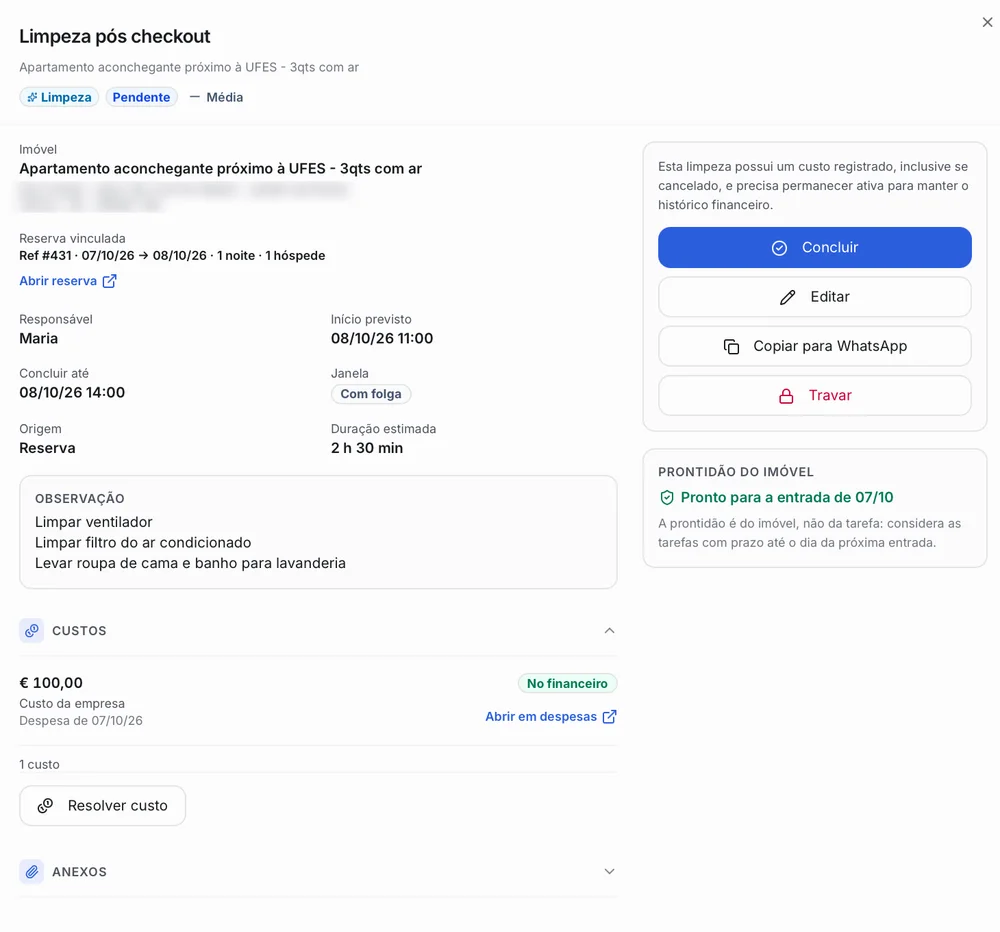Open the Editar button
1000x932 pixels.
(814, 297)
